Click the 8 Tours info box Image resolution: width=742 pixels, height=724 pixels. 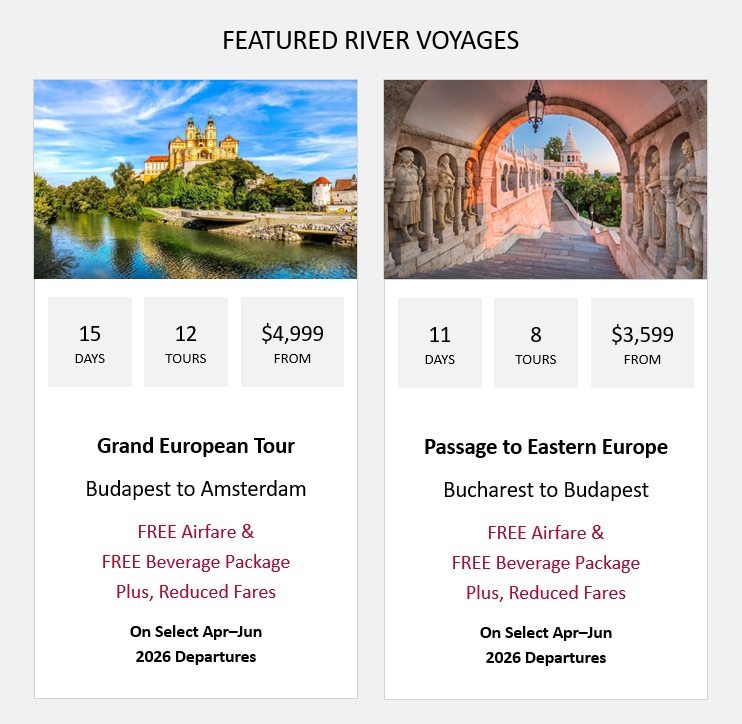536,343
